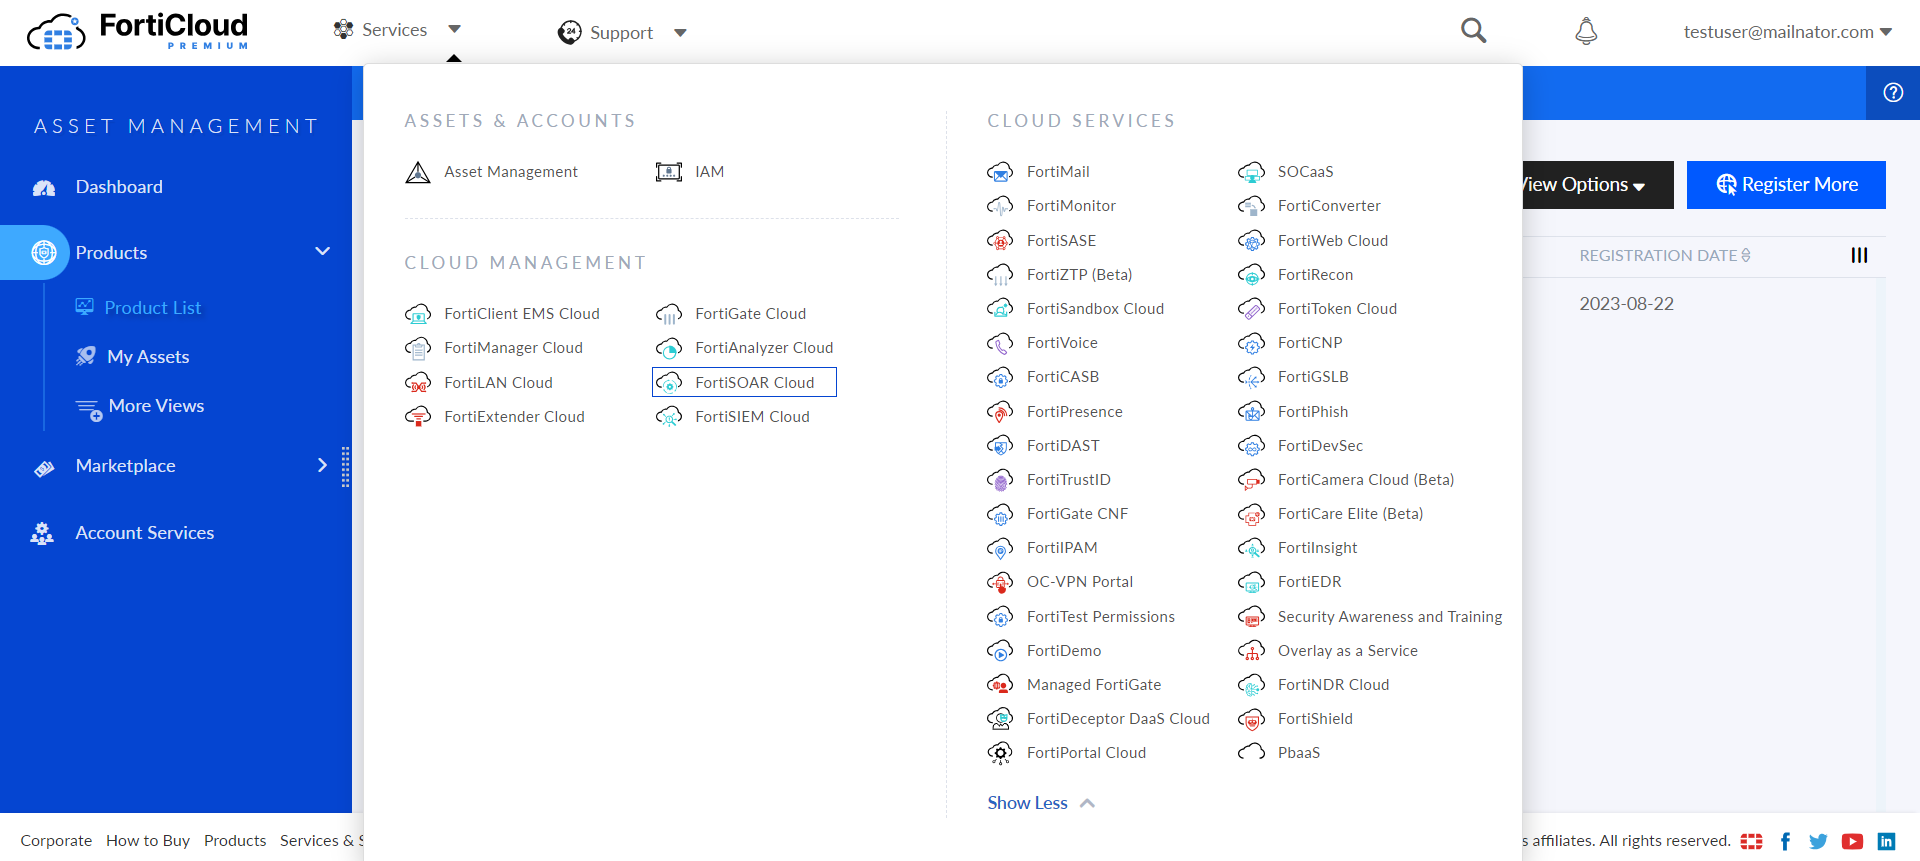1920x861 pixels.
Task: Open the notifications bell
Action: 1586,31
